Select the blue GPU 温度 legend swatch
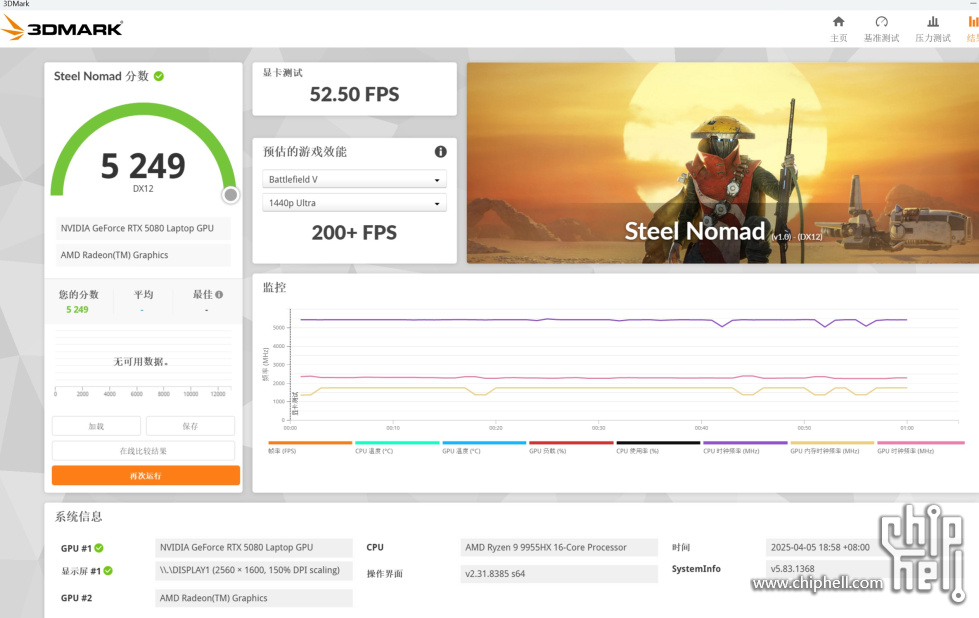 484,443
